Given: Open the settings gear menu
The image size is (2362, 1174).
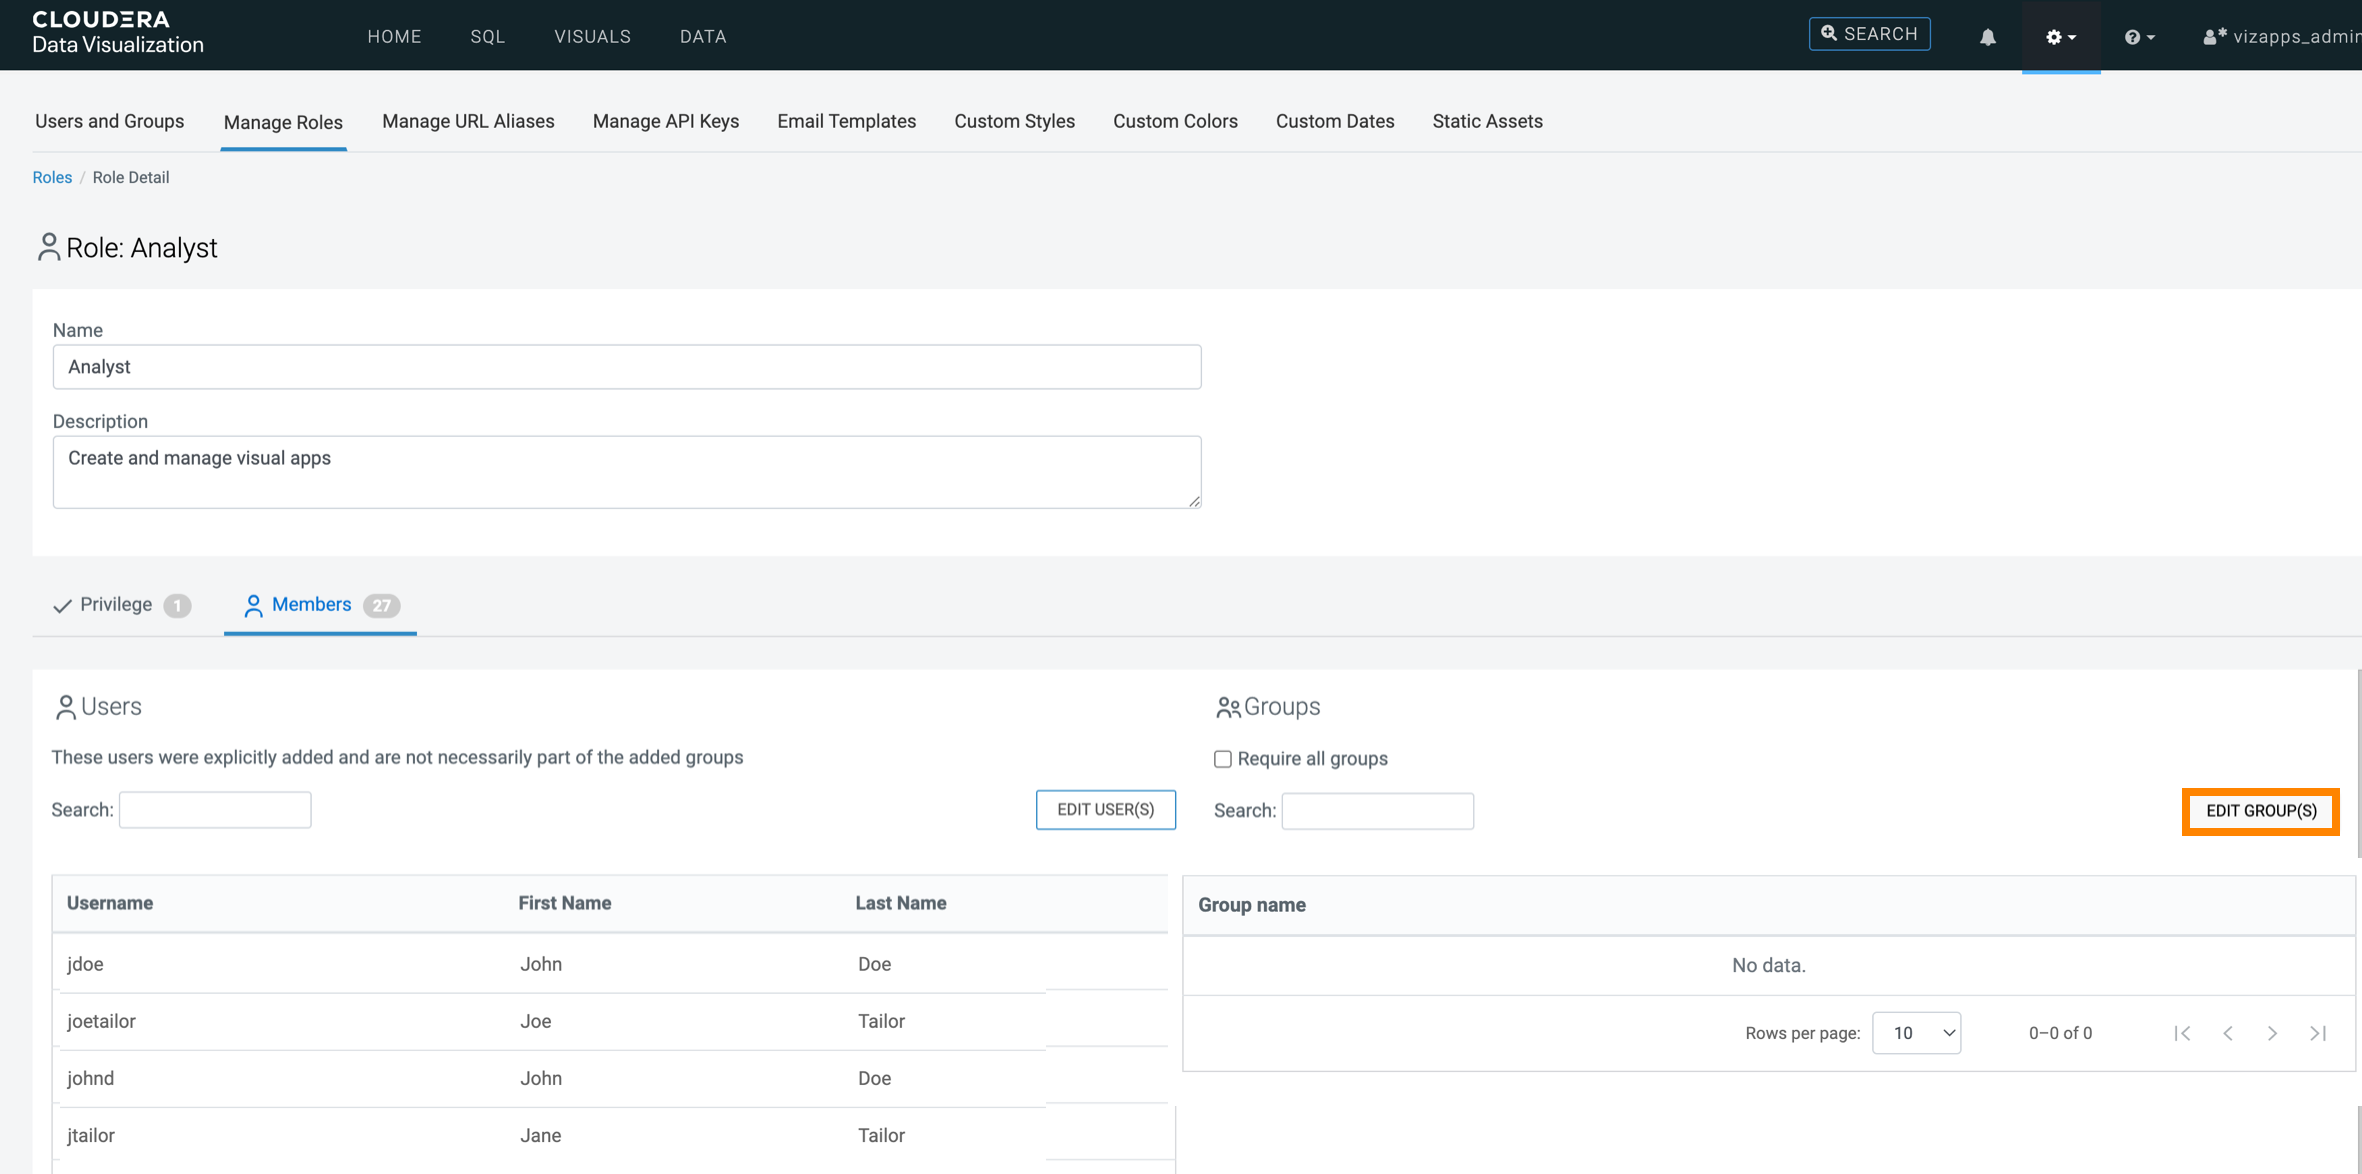Looking at the screenshot, I should point(2060,37).
